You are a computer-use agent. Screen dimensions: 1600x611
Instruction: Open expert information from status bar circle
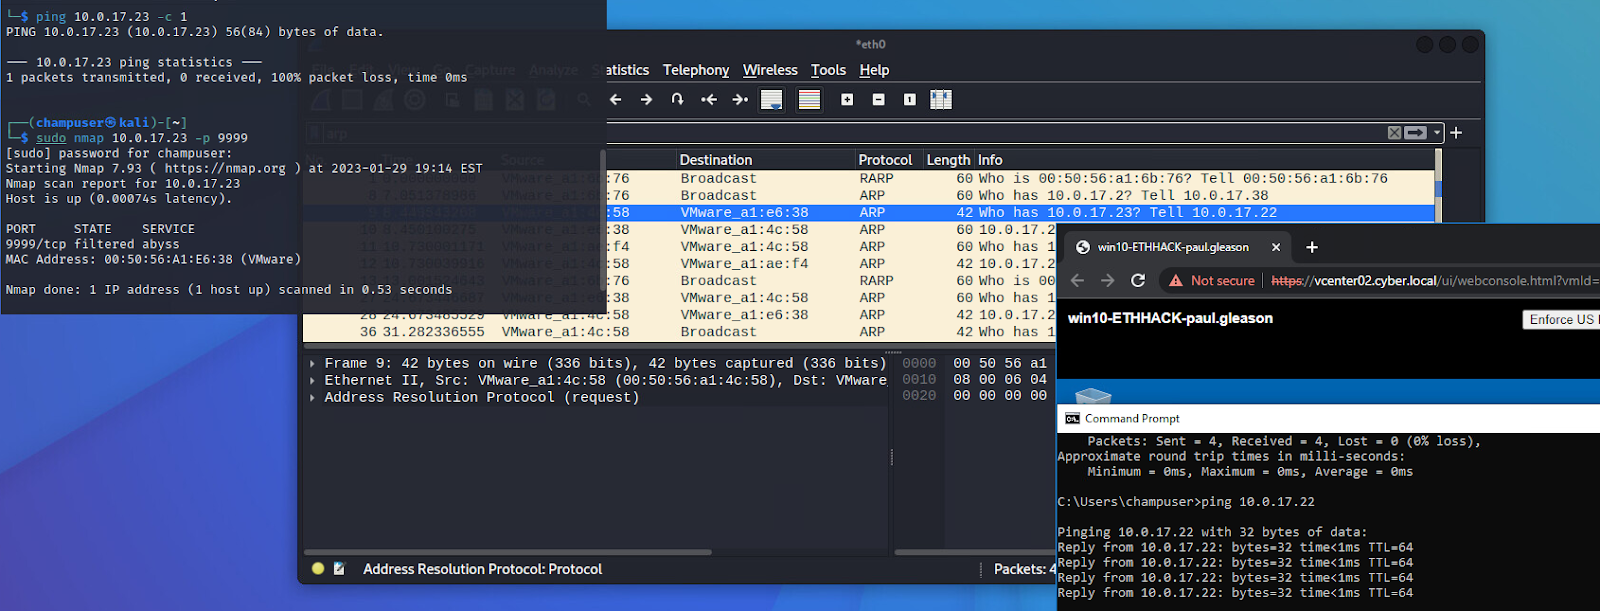coord(318,568)
